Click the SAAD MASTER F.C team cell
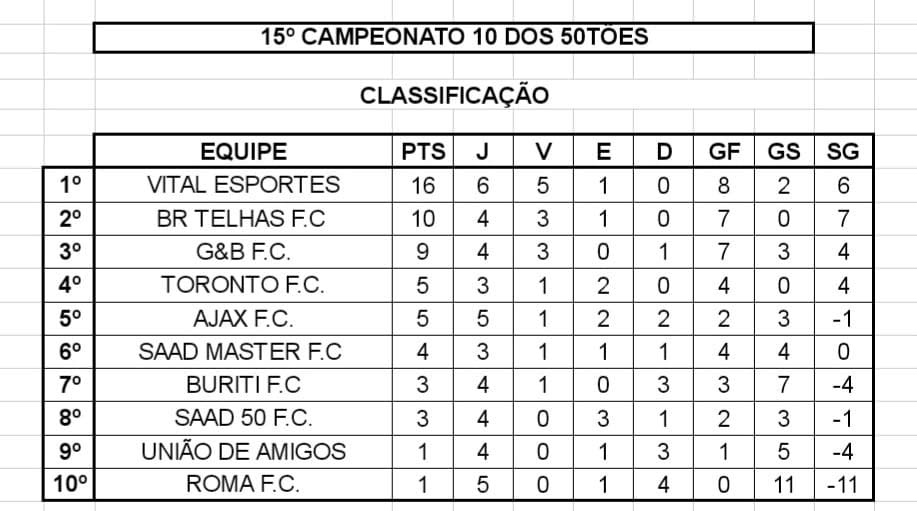Screen dimensions: 917x511 tap(243, 352)
